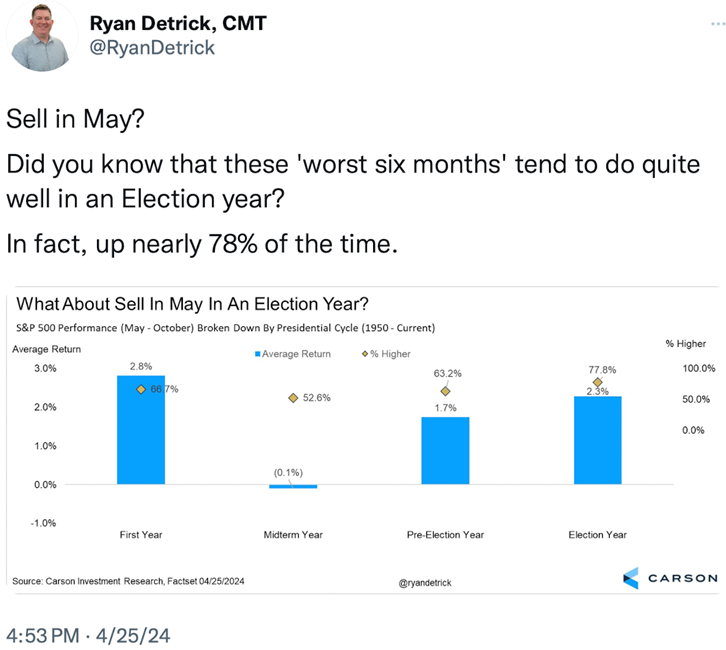The height and width of the screenshot is (650, 726).
Task: Click the Pre-Election Year blue bar
Action: coord(445,450)
